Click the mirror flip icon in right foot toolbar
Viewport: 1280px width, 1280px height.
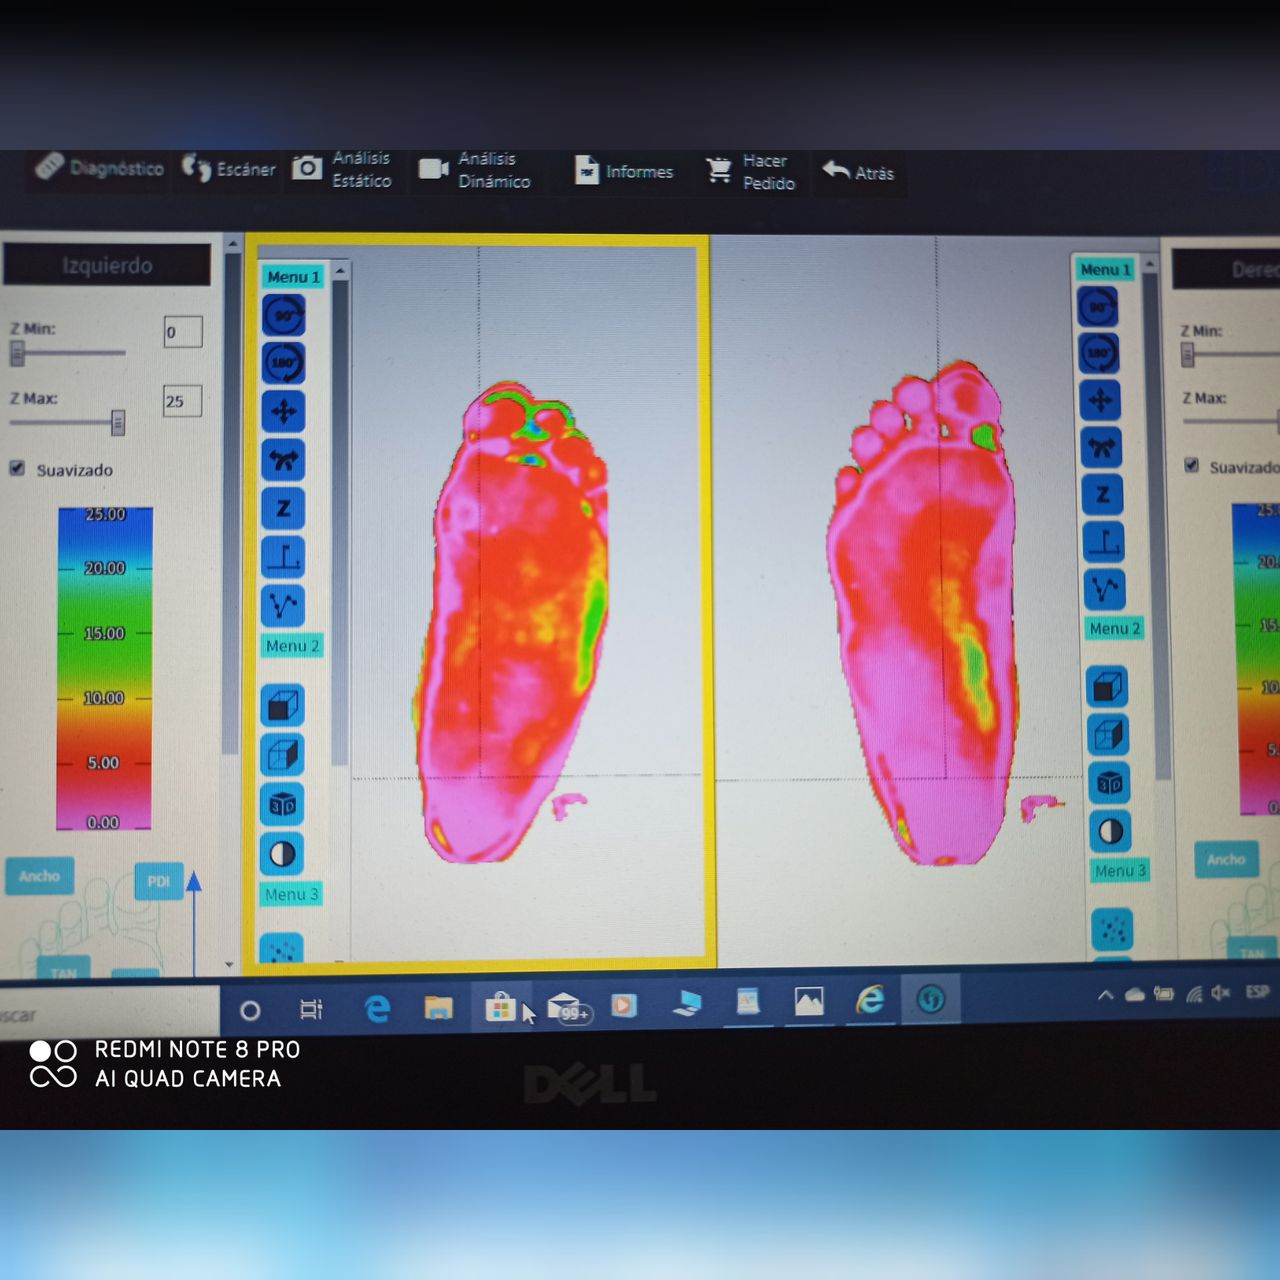[1101, 447]
